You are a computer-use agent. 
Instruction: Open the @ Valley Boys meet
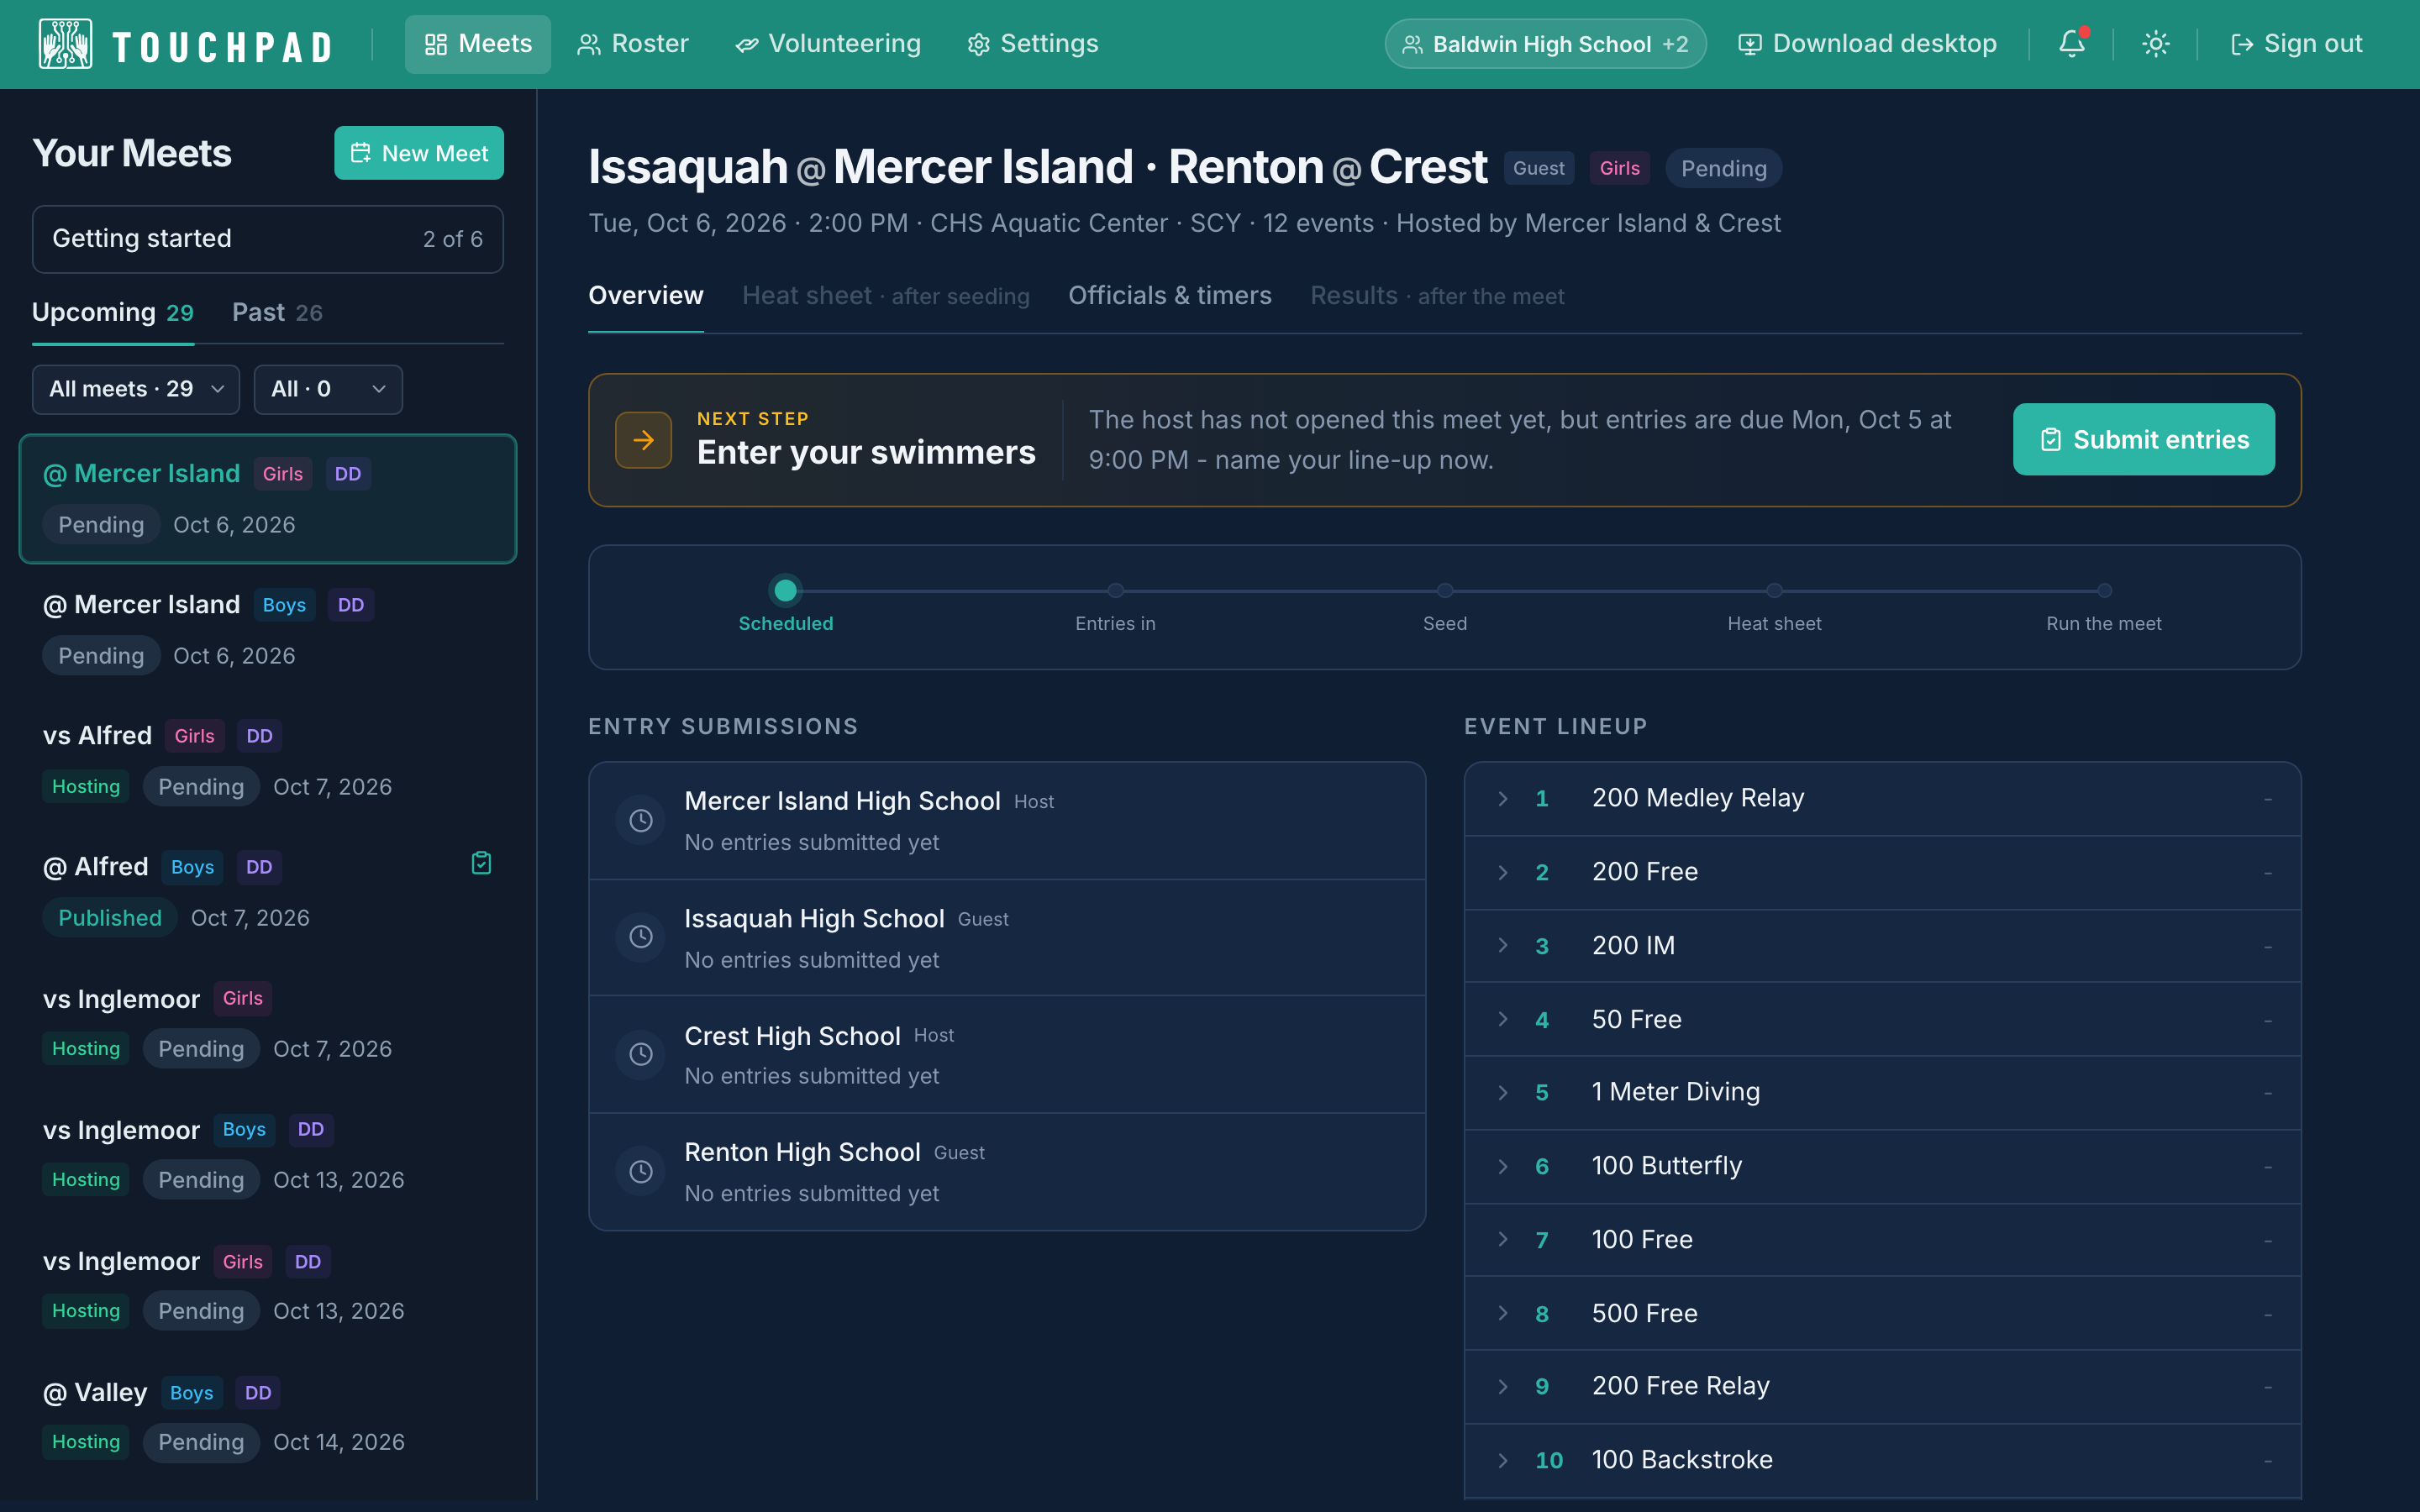tap(267, 1417)
